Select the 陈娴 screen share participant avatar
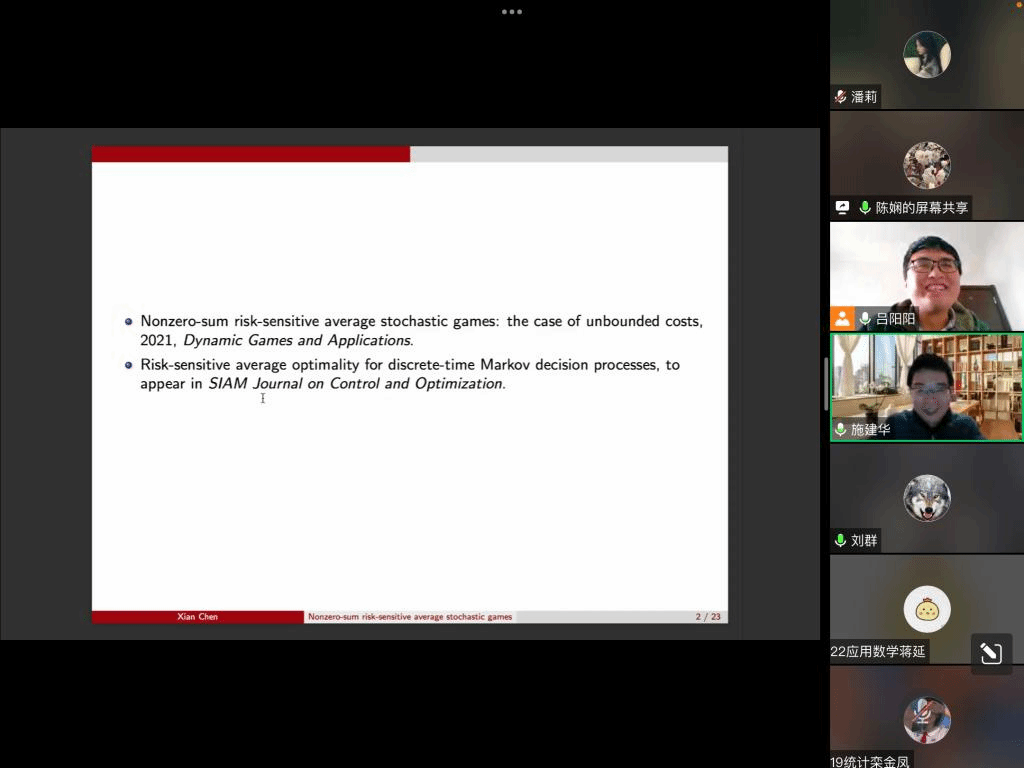This screenshot has width=1024, height=768. pyautogui.click(x=926, y=165)
